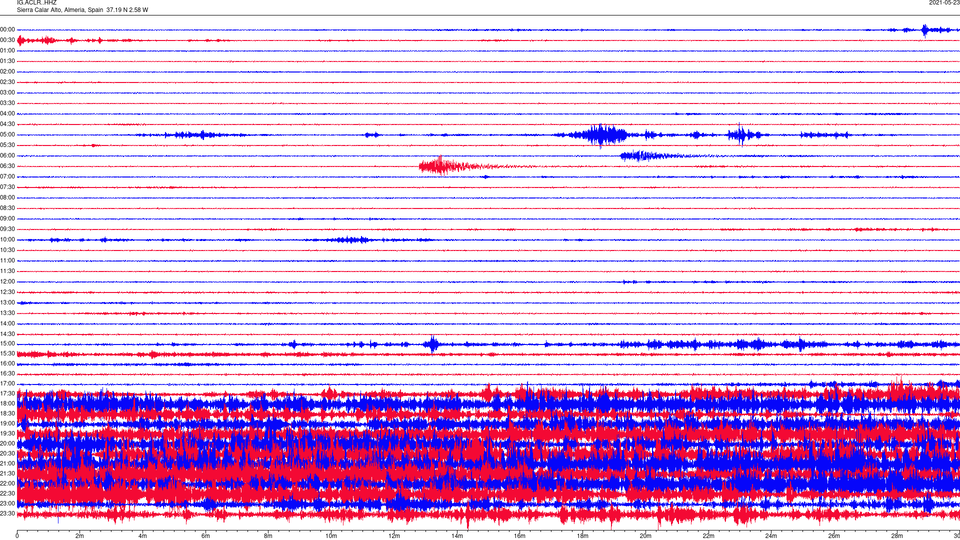The image size is (960, 540).
Task: Click the '02:30' time label
Action: [x=7, y=82]
